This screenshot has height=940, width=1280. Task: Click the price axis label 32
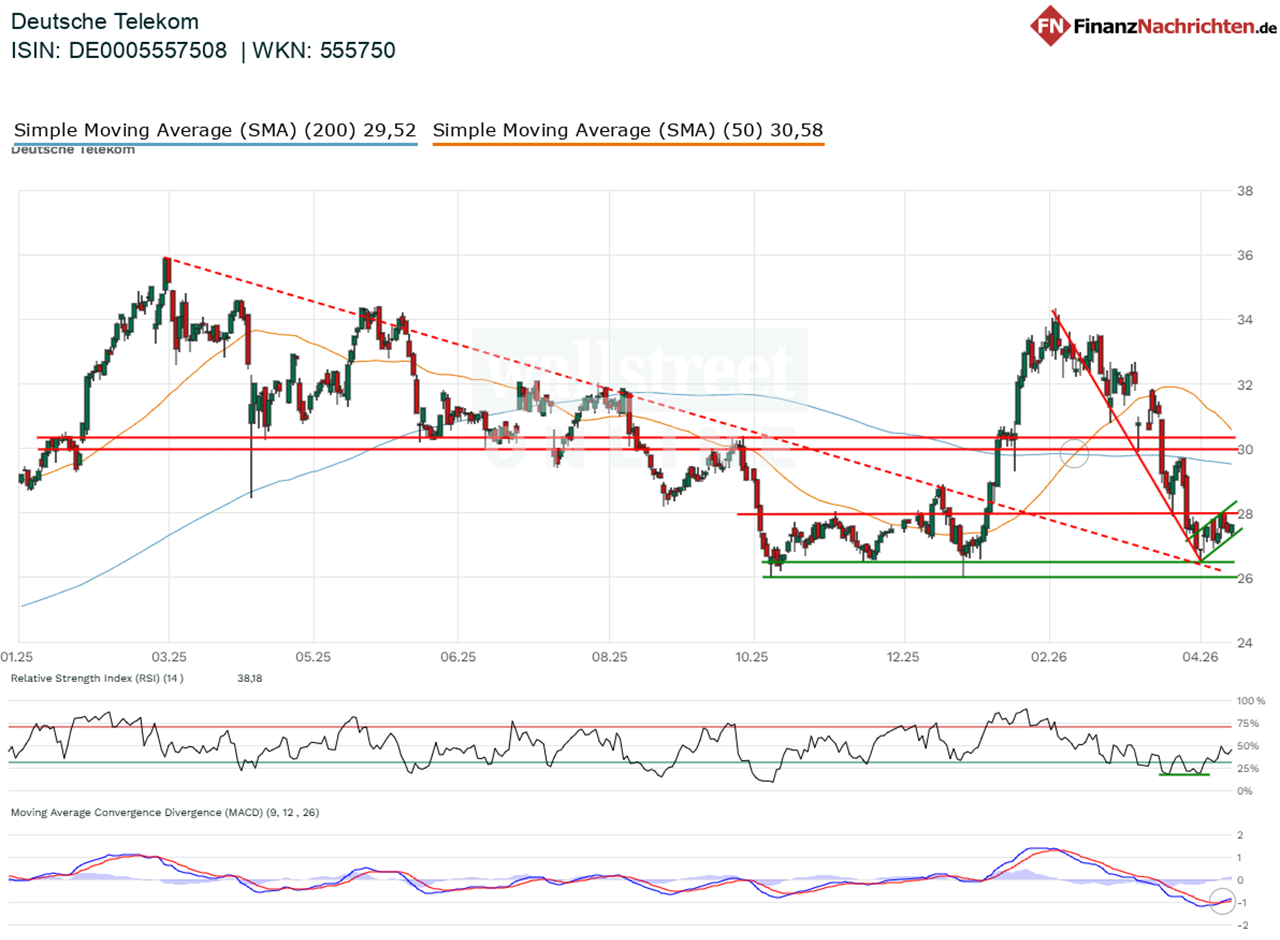pyautogui.click(x=1245, y=385)
